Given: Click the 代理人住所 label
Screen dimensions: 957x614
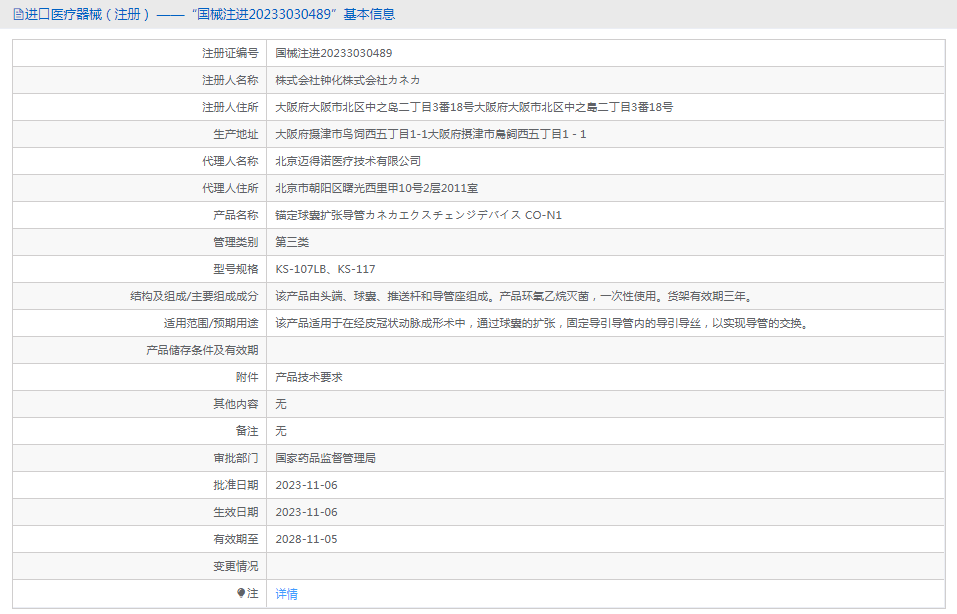Looking at the screenshot, I should tap(231, 188).
